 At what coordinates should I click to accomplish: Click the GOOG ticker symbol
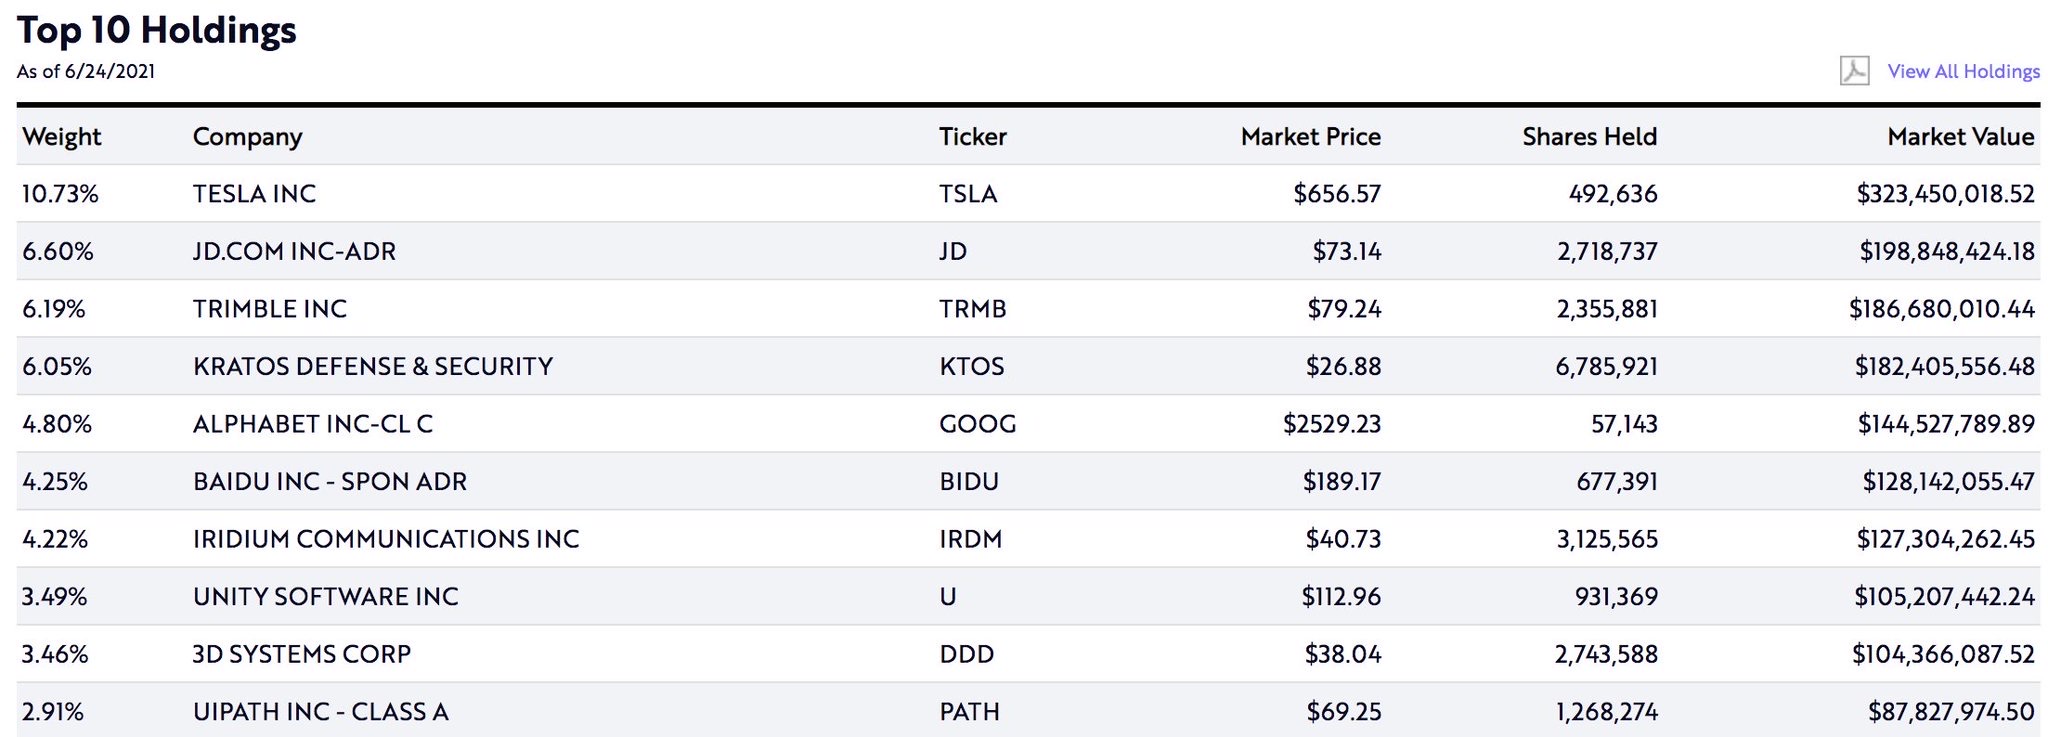pyautogui.click(x=977, y=424)
